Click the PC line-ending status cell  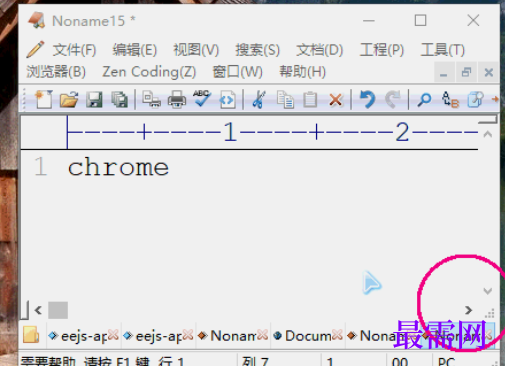click(462, 361)
